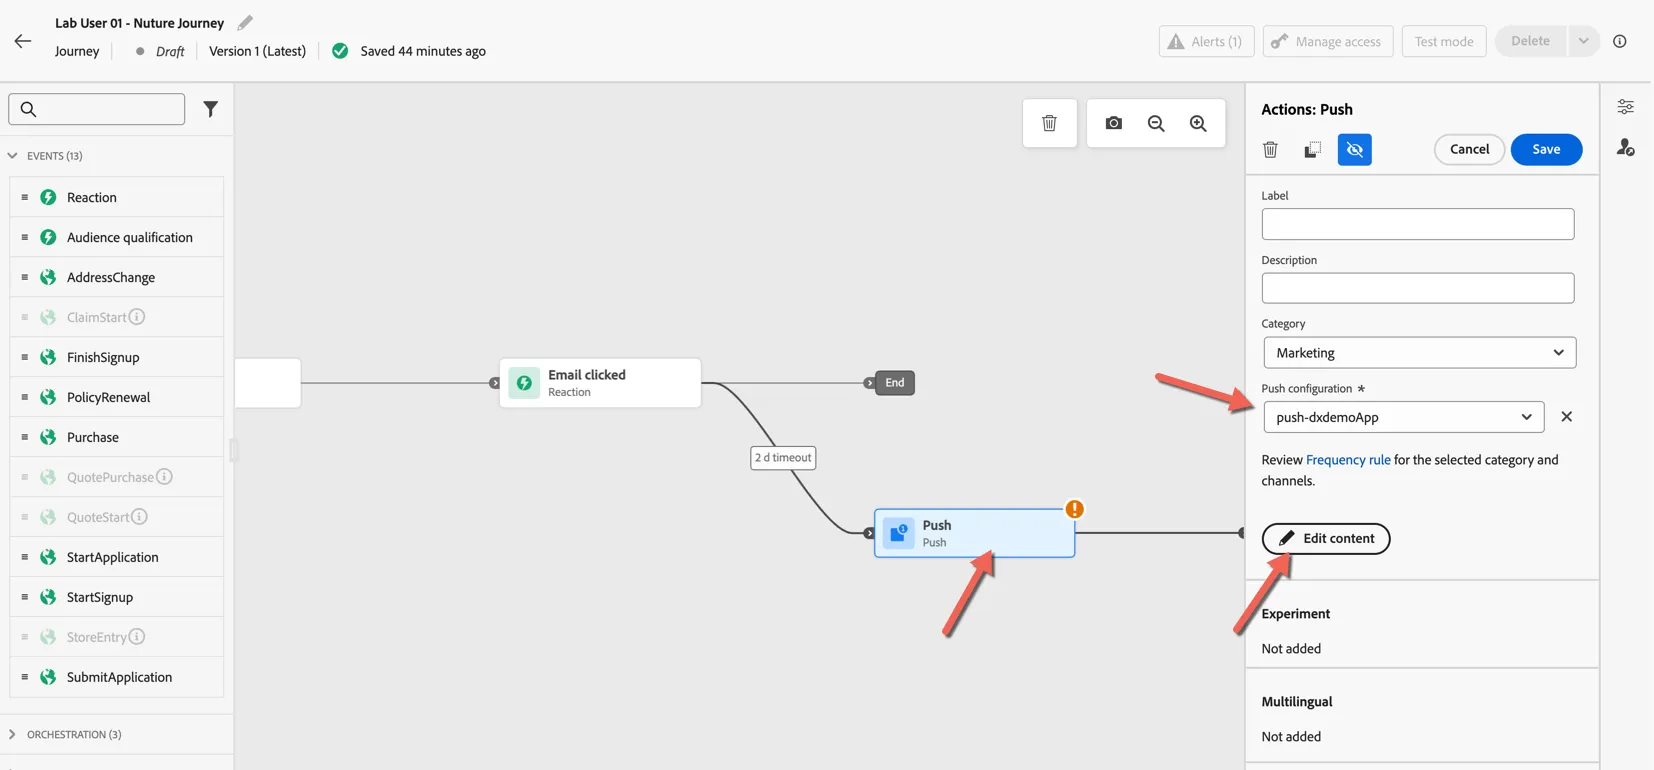Image resolution: width=1654 pixels, height=770 pixels.
Task: Click info icon next to ClaimStart
Action: coord(137,317)
